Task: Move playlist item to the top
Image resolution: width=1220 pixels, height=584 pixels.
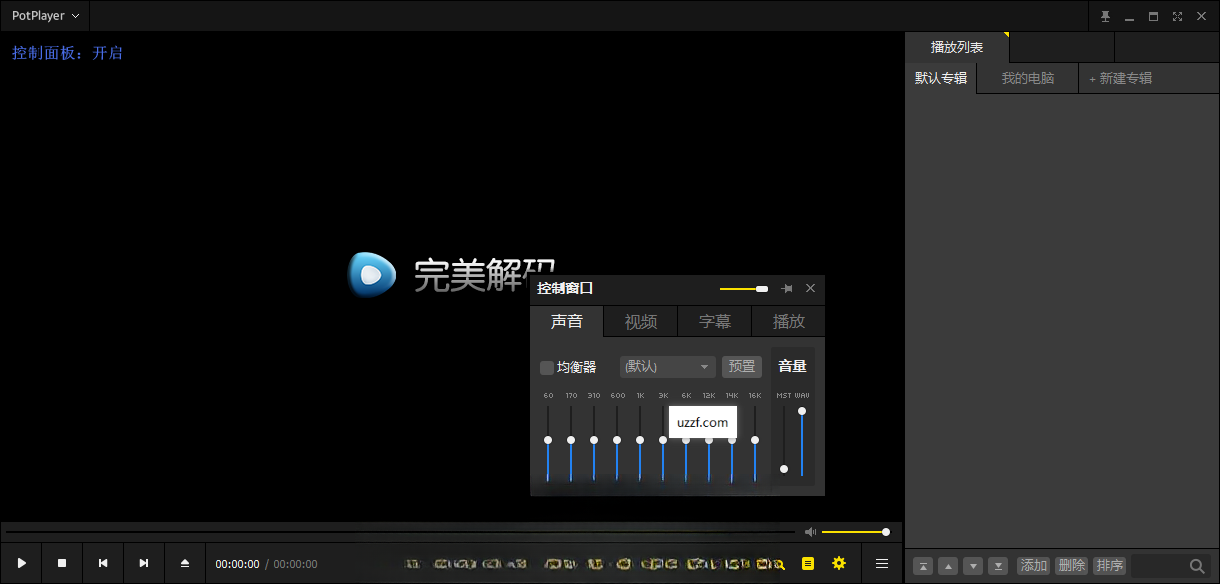Action: [x=924, y=566]
